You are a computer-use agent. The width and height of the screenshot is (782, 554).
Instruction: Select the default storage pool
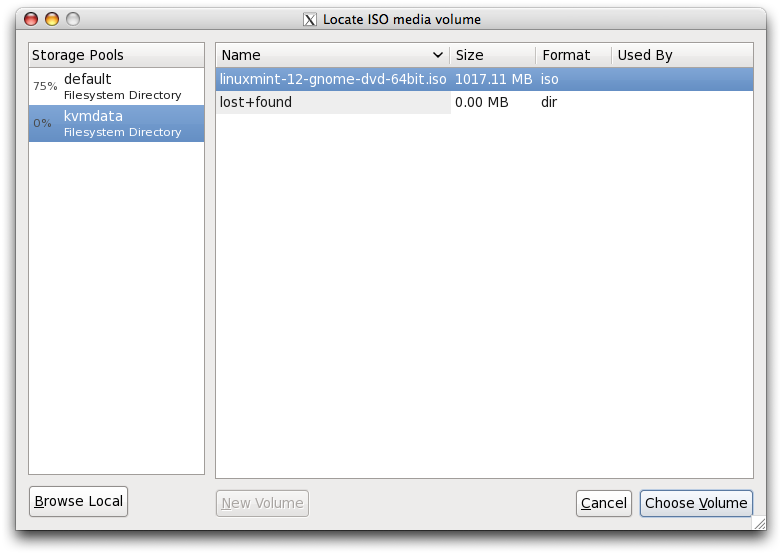(x=116, y=86)
